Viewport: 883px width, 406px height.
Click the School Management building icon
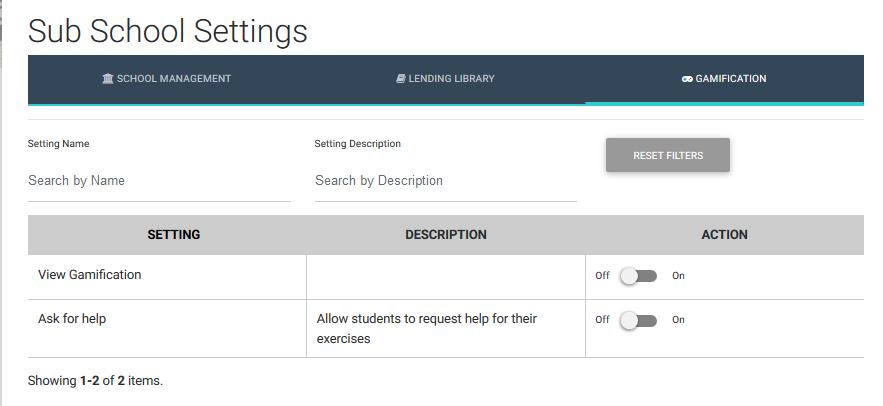coord(108,79)
